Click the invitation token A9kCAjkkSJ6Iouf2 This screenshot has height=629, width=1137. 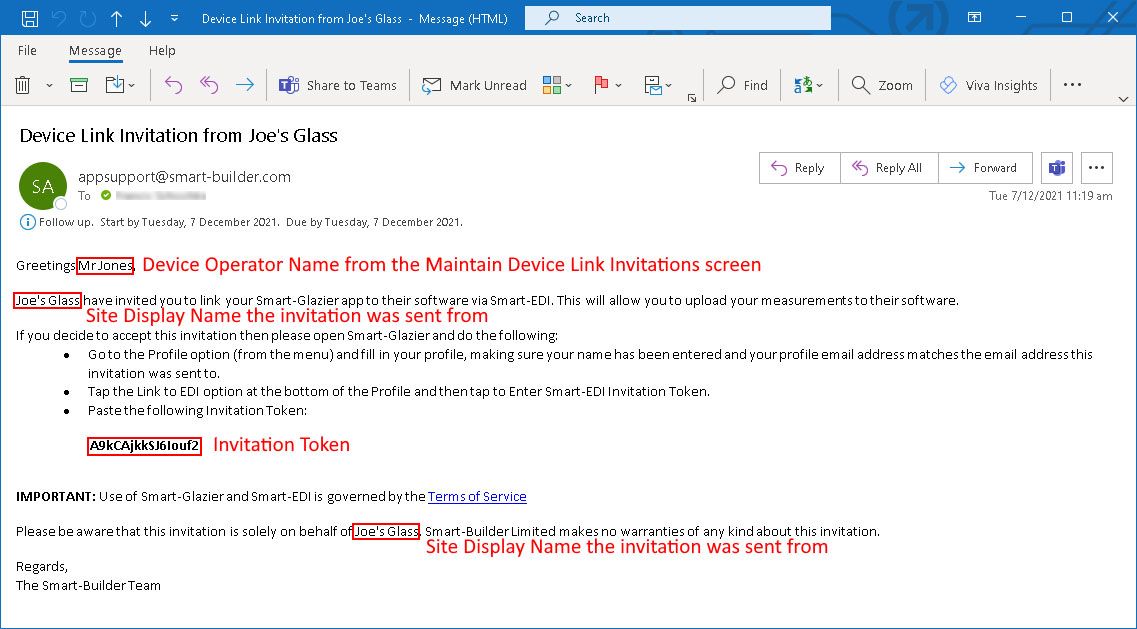tap(144, 445)
